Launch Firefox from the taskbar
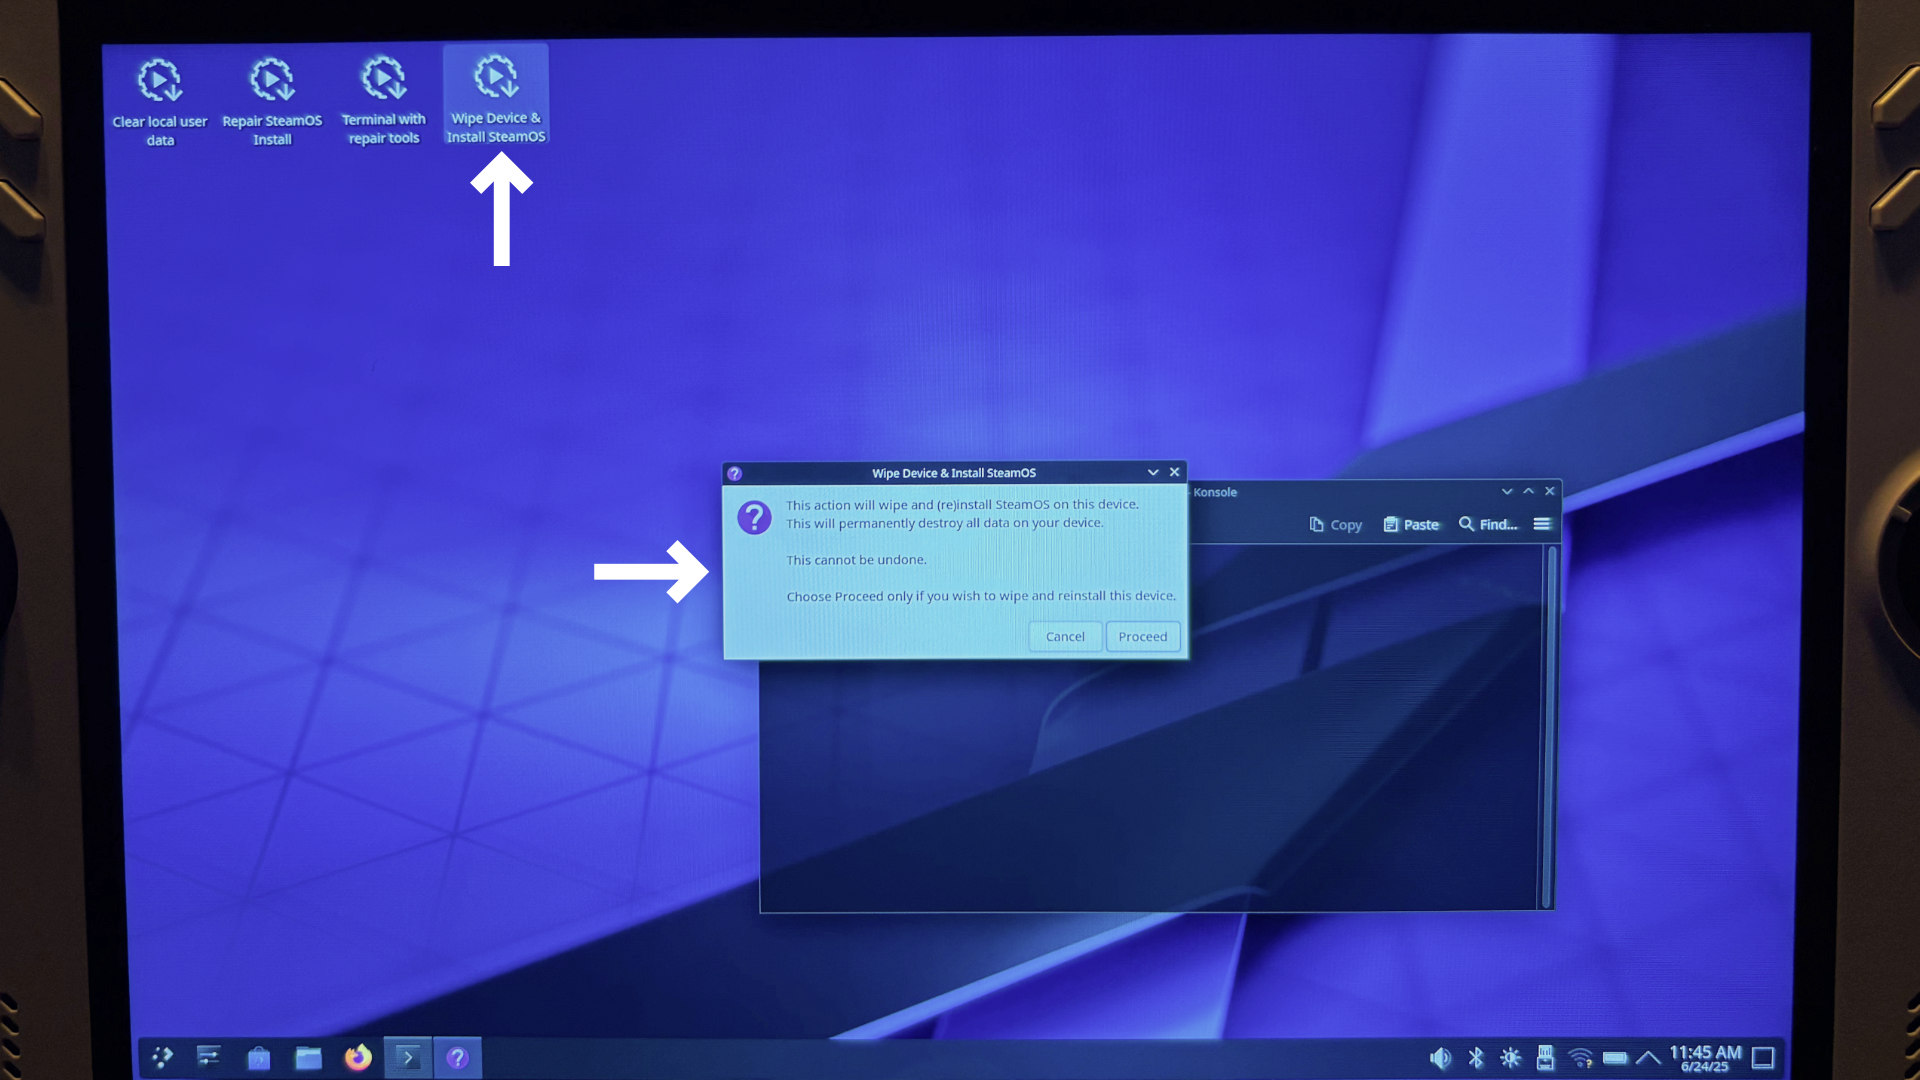1920x1080 pixels. tap(358, 1057)
